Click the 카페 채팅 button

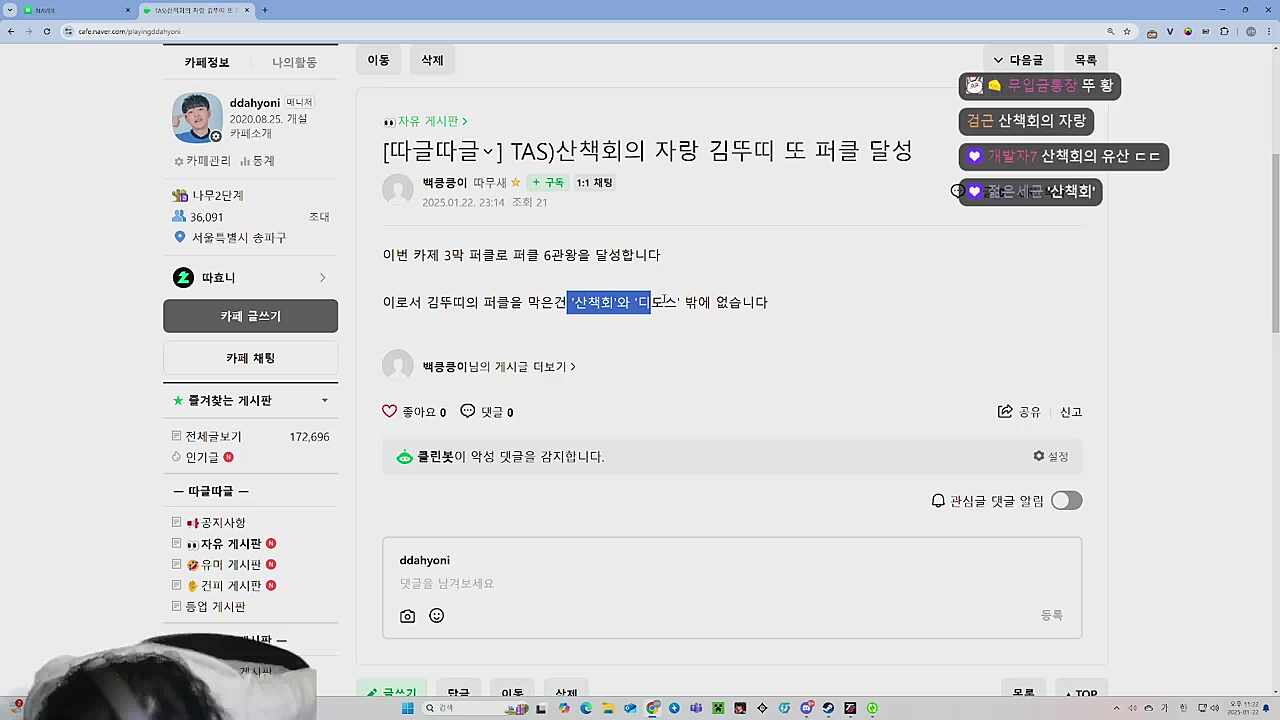point(250,358)
